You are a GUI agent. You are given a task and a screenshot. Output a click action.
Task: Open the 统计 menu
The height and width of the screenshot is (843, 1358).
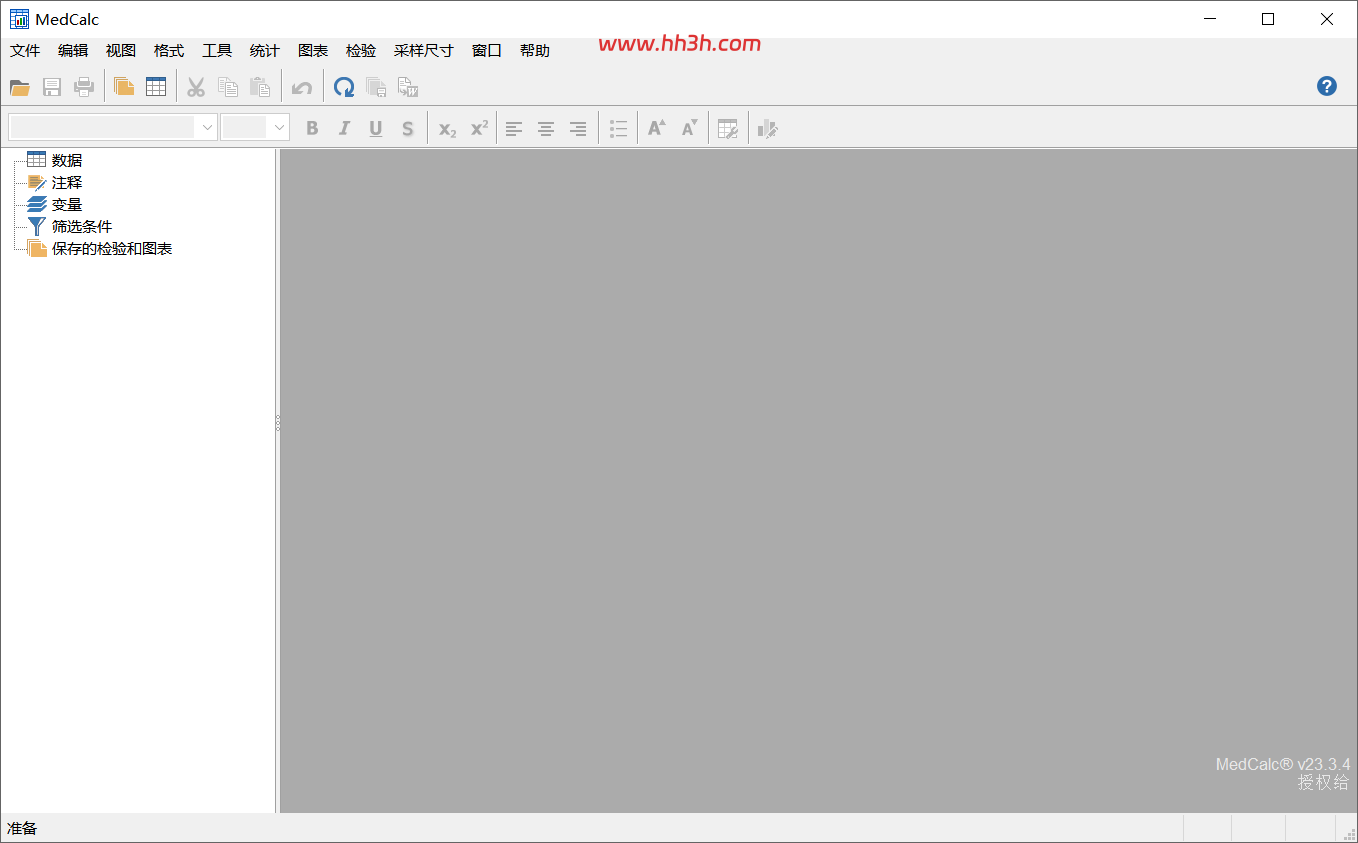(265, 51)
